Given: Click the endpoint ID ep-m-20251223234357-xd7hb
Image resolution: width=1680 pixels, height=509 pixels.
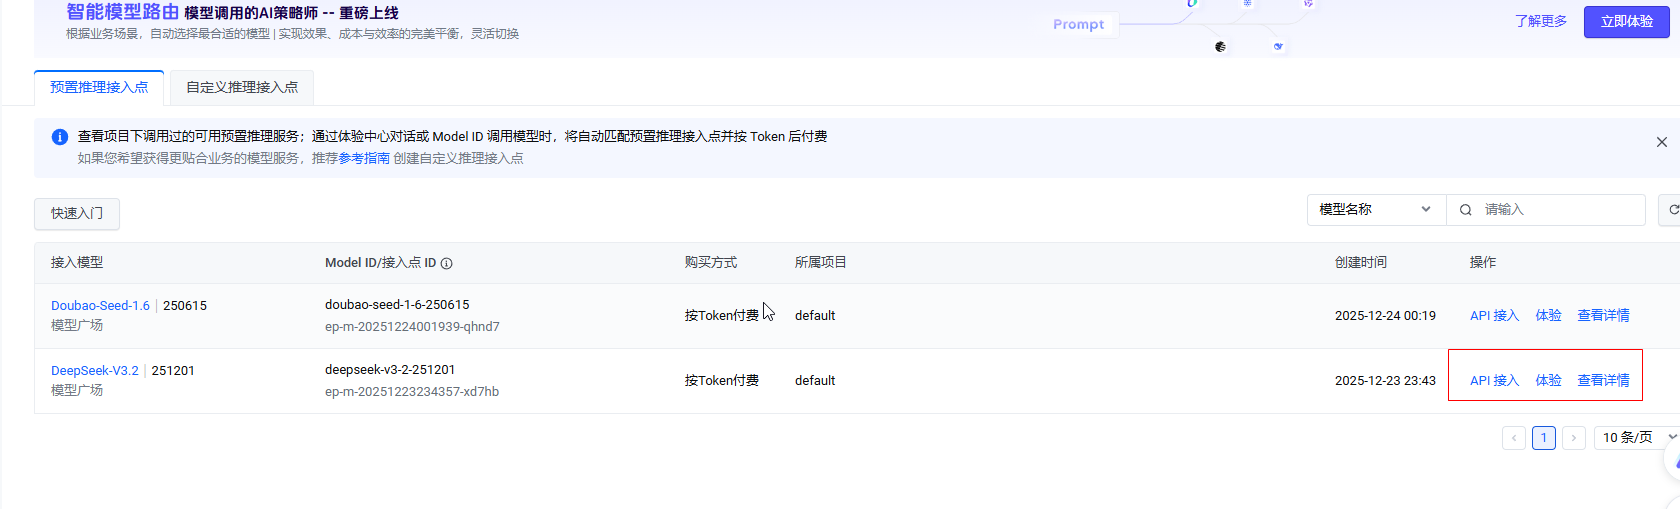Looking at the screenshot, I should 412,392.
